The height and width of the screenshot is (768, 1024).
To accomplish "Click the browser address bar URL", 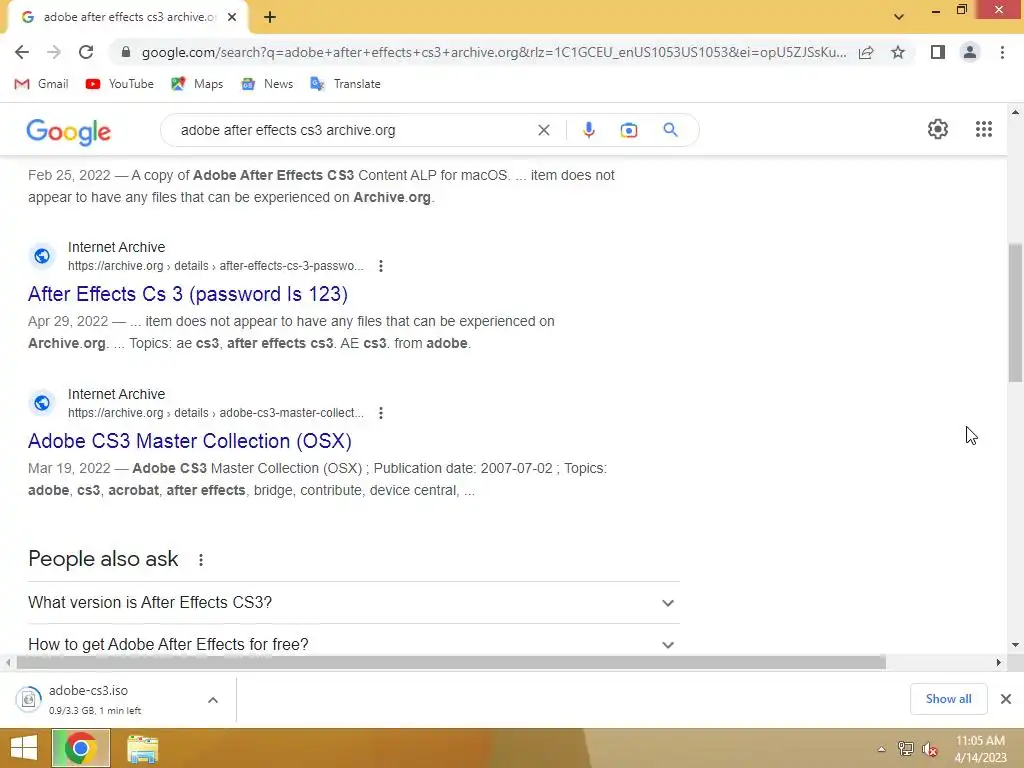I will point(494,52).
